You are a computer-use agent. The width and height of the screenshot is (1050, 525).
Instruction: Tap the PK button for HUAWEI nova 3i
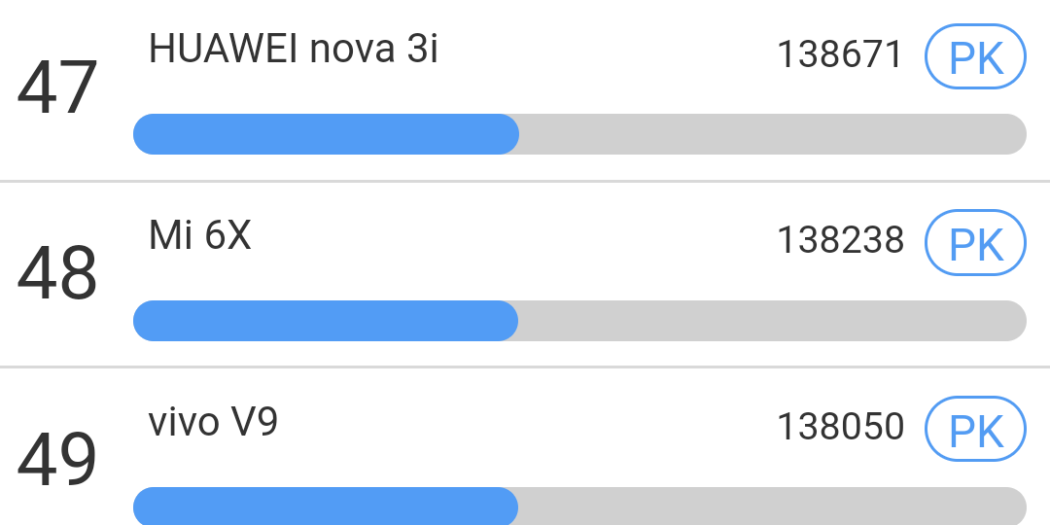click(x=975, y=59)
